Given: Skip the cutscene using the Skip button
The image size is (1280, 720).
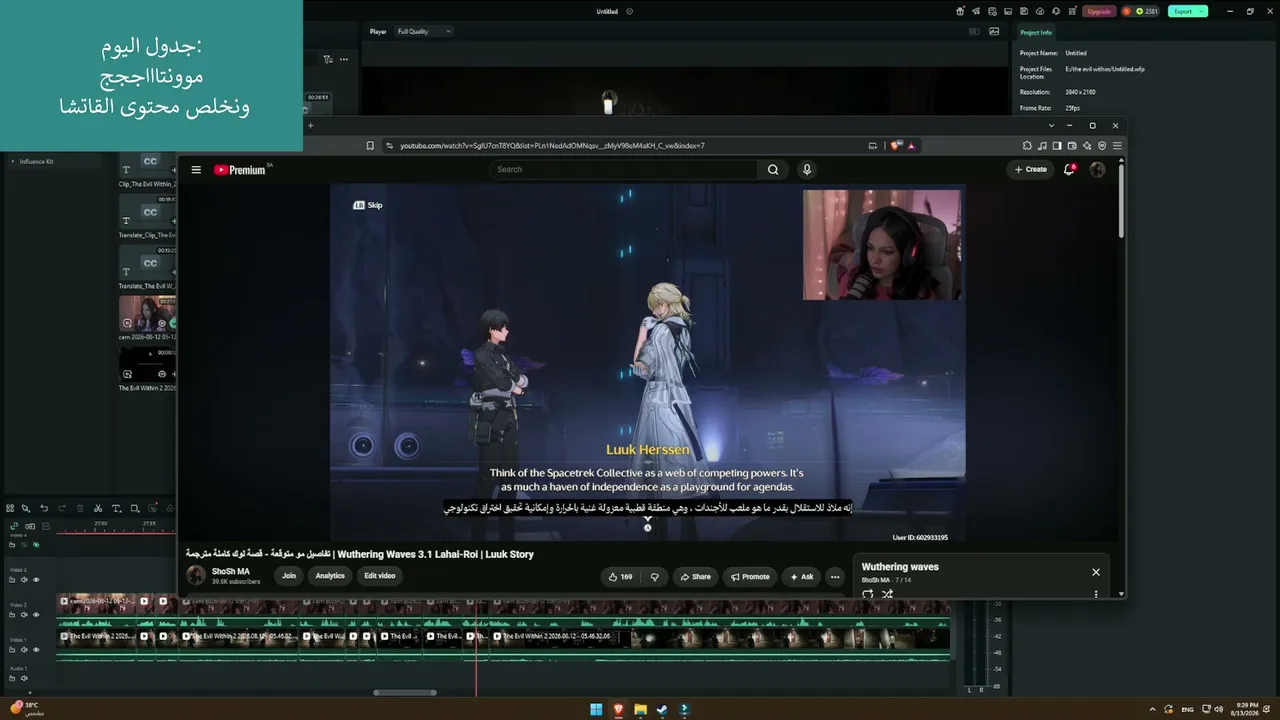Looking at the screenshot, I should coord(368,205).
